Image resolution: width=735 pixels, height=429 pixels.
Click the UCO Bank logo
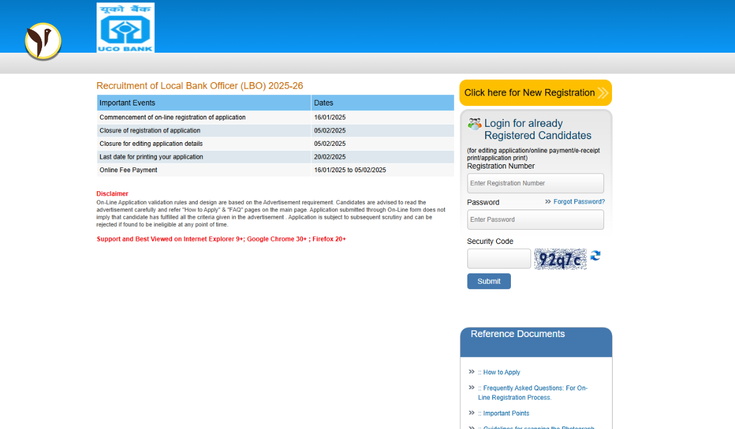(126, 28)
